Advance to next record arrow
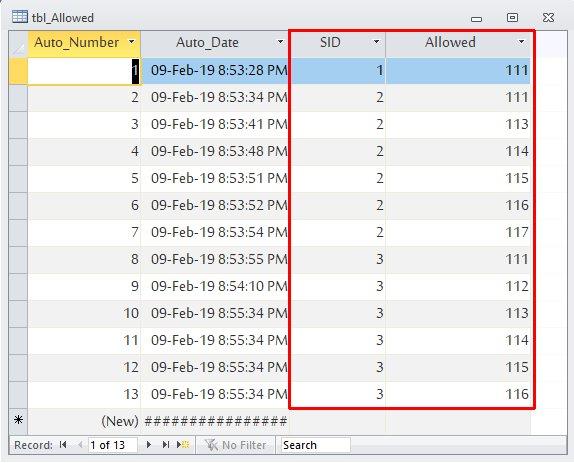Image resolution: width=574 pixels, height=463 pixels. point(149,445)
